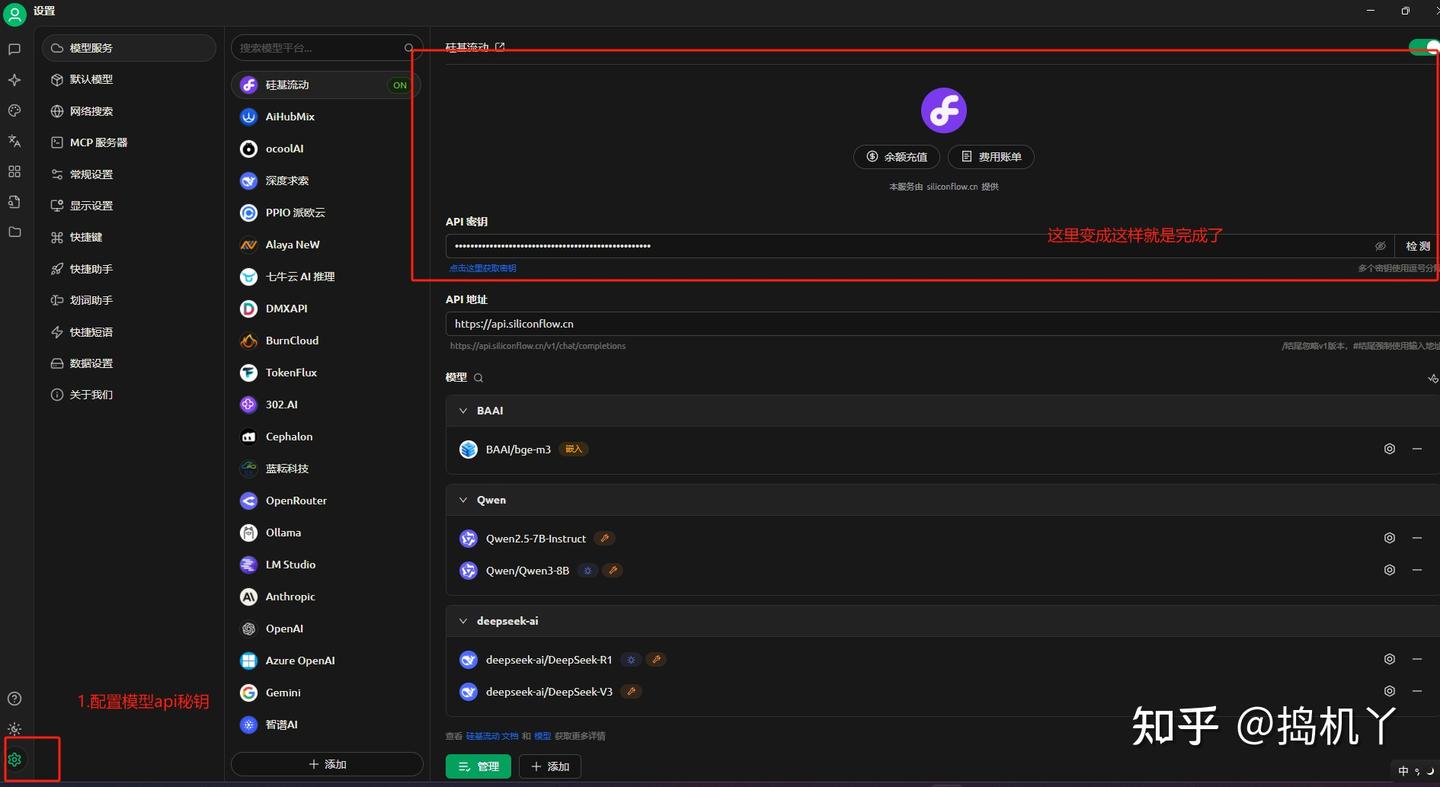Image resolution: width=1440 pixels, height=787 pixels.
Task: Click the 余额充值 button
Action: point(897,157)
